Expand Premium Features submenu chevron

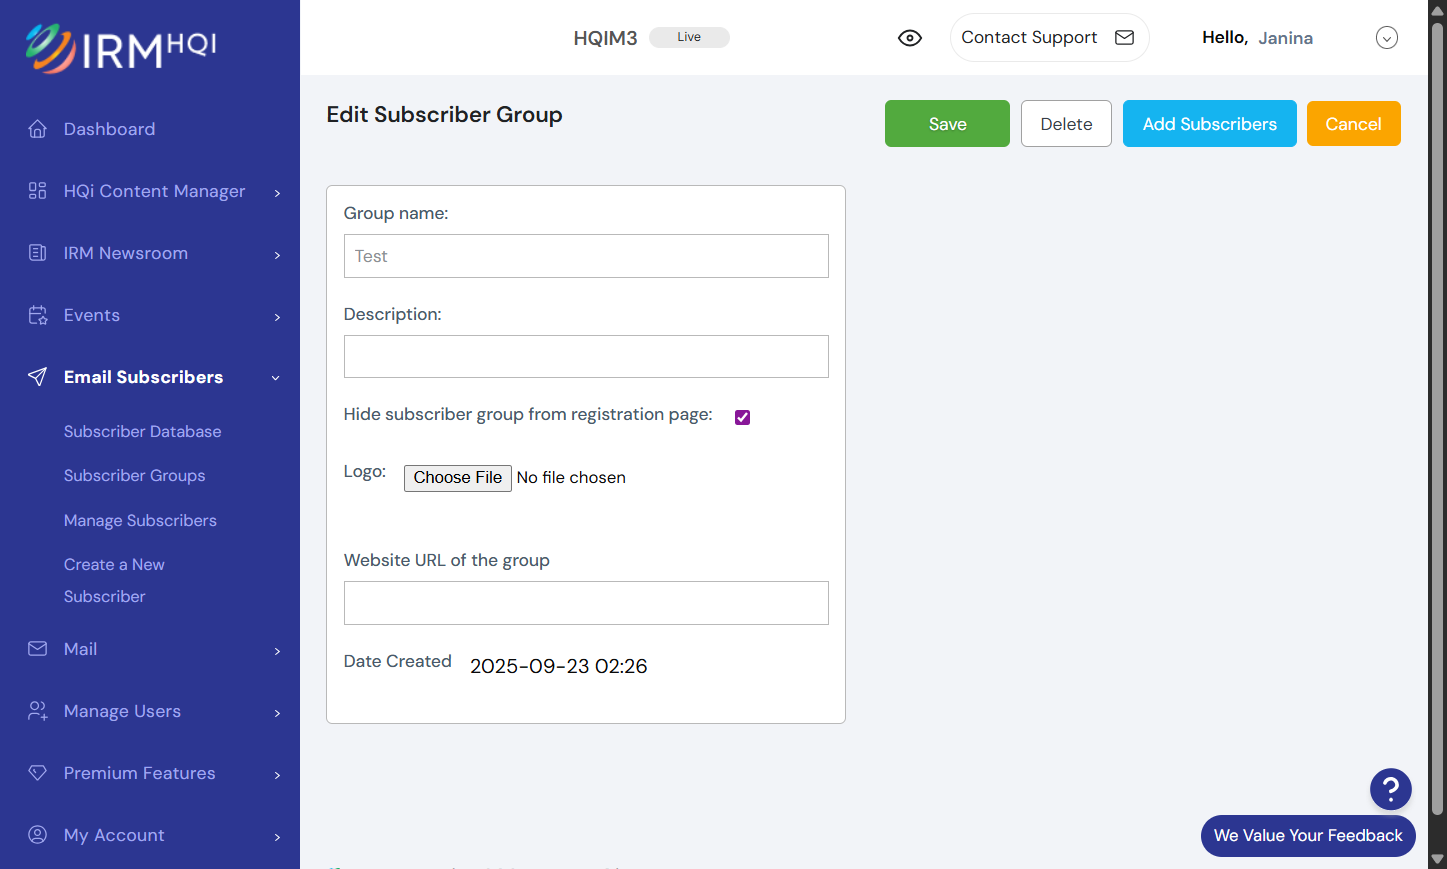click(277, 775)
